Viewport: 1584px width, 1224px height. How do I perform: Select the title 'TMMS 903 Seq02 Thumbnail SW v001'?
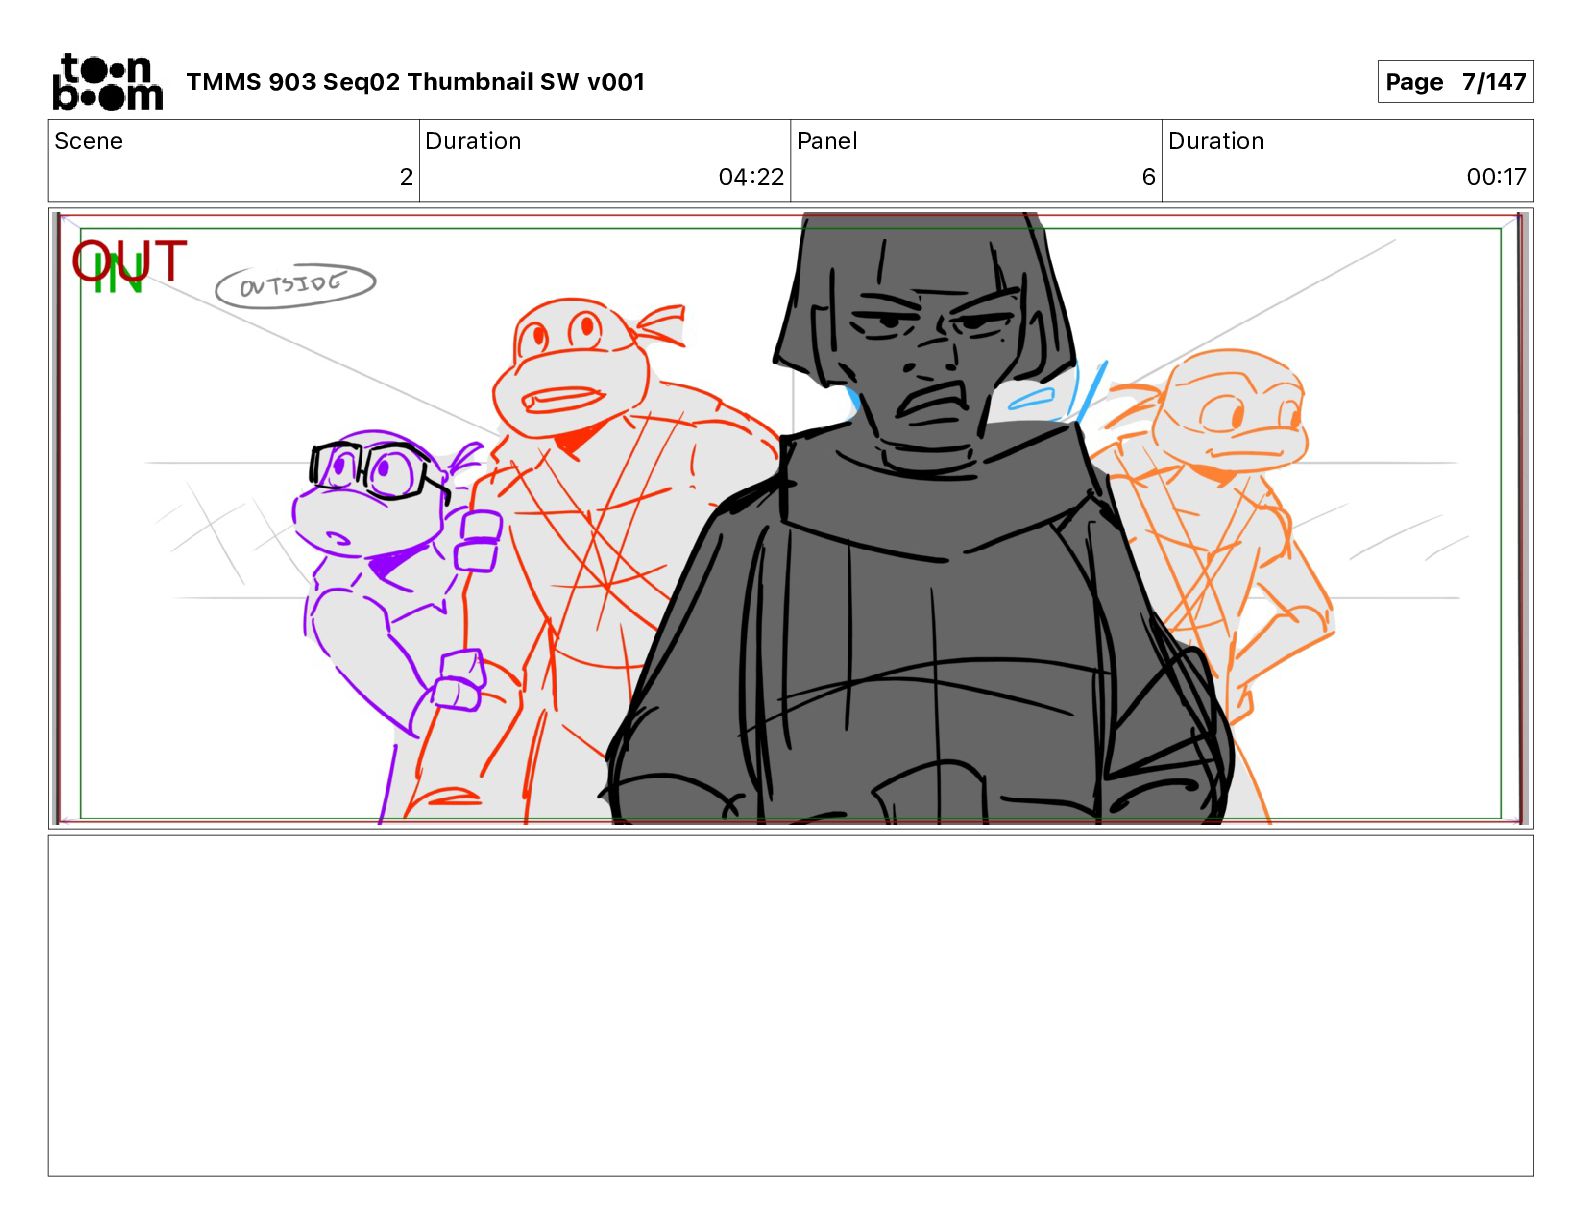click(415, 82)
